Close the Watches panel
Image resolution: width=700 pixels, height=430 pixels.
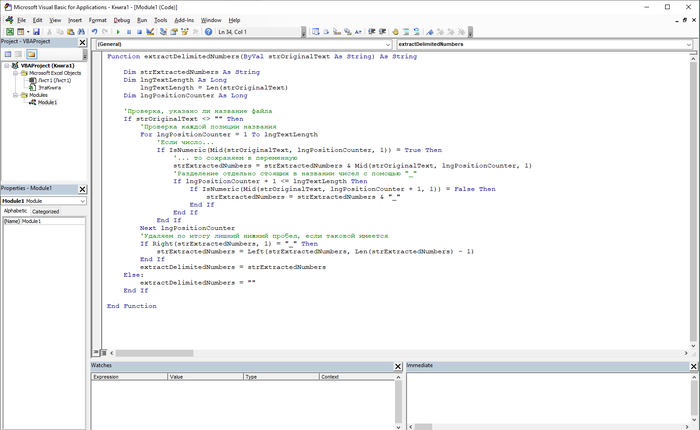click(x=397, y=366)
